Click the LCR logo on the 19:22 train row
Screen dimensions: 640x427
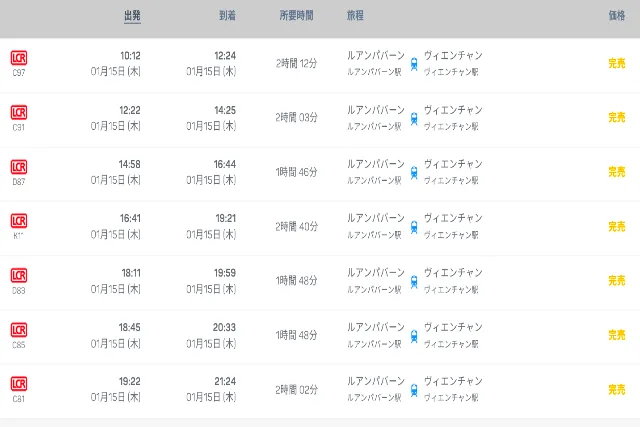(x=19, y=384)
